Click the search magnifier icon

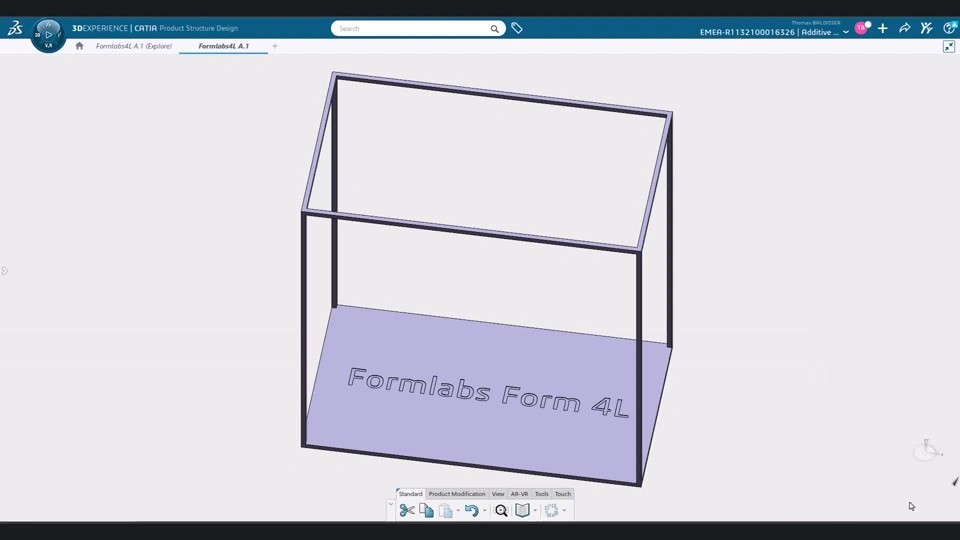pyautogui.click(x=494, y=29)
